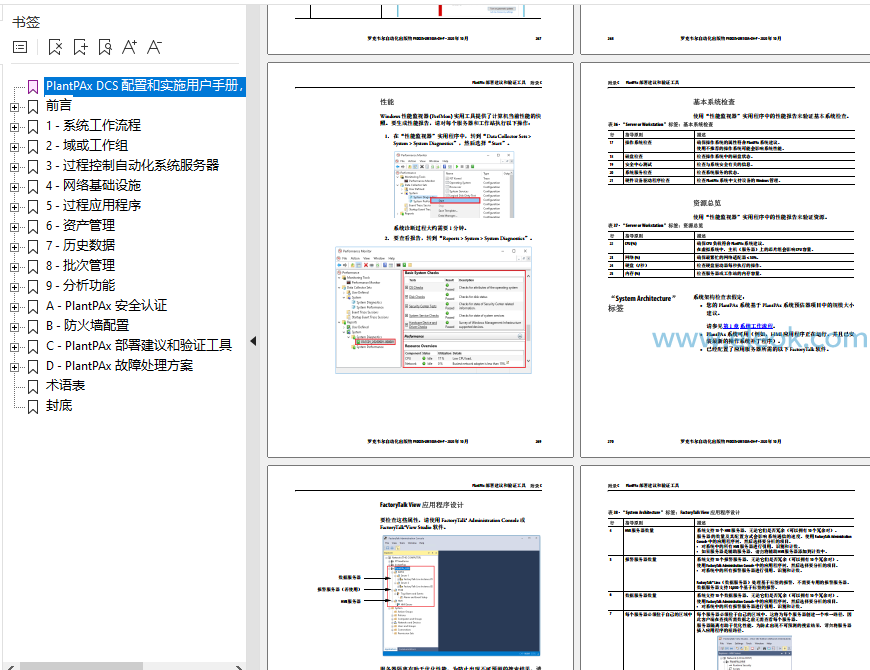Increase bookmark text size (A+)

[129, 47]
